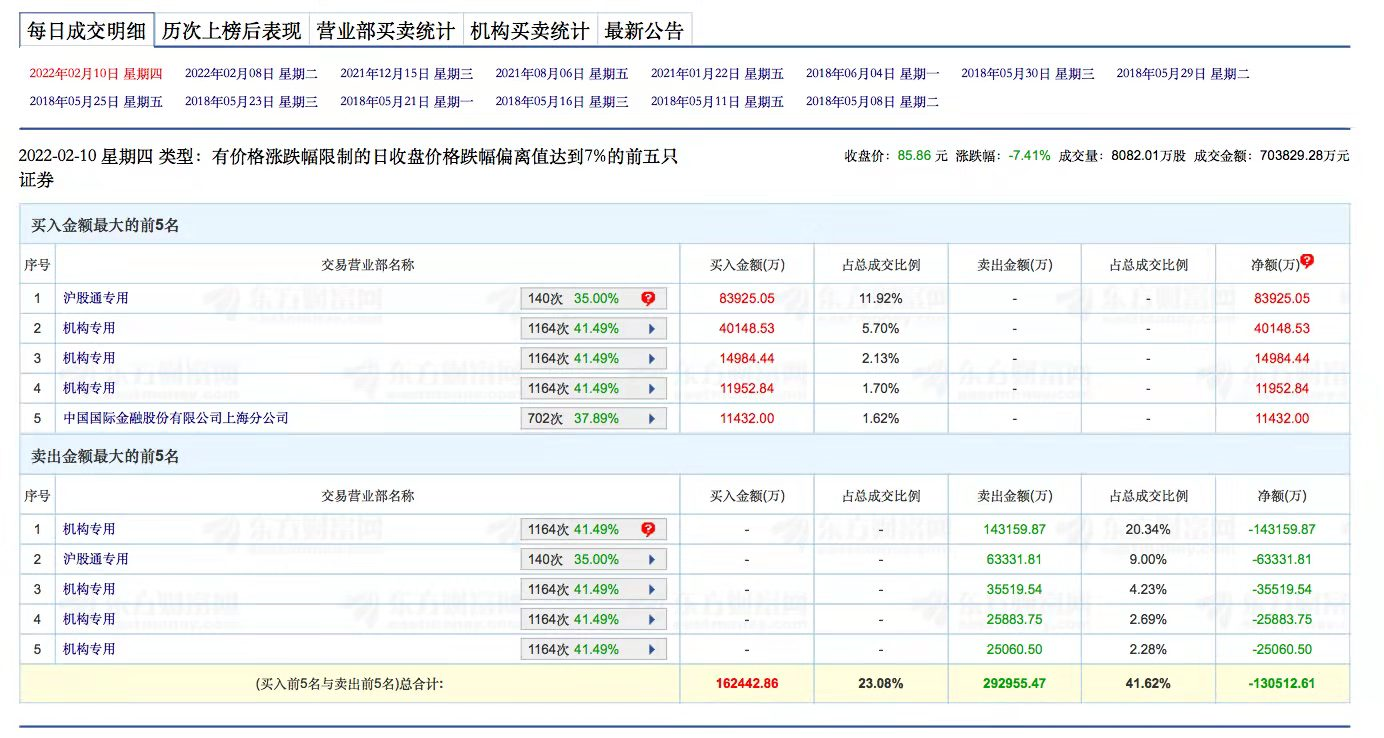Expand 1164次 stats for 11952.84 buy row
This screenshot has height=738, width=1384.
(593, 388)
